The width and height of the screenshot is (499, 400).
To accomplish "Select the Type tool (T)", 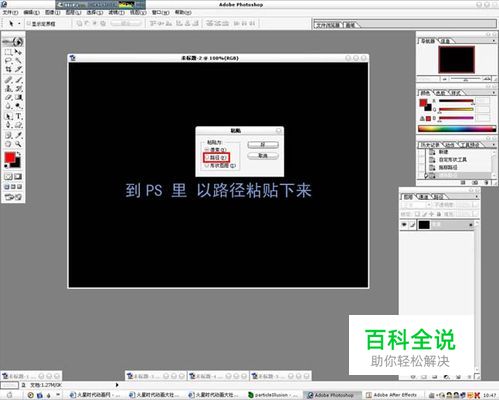I will click(x=18, y=116).
